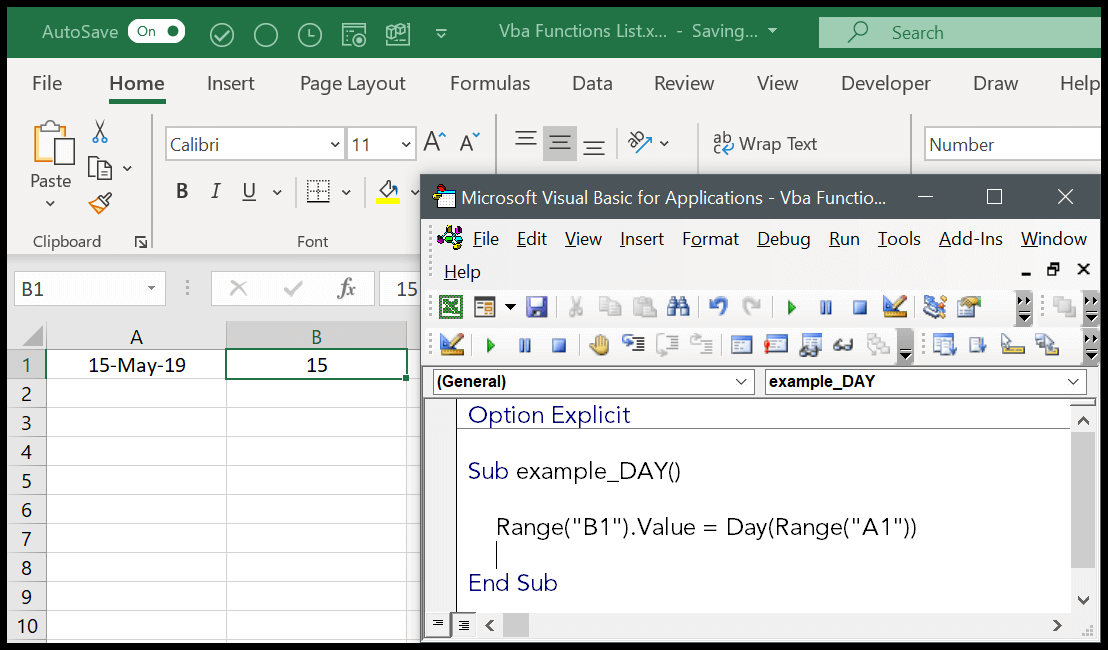Toggle Italic formatting in the Font group
The width and height of the screenshot is (1108, 650).
215,191
